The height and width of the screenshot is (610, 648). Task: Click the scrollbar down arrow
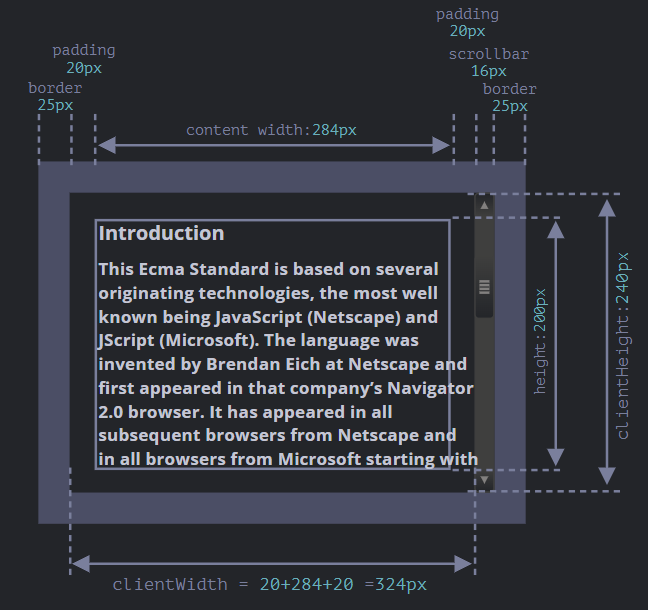pyautogui.click(x=485, y=481)
